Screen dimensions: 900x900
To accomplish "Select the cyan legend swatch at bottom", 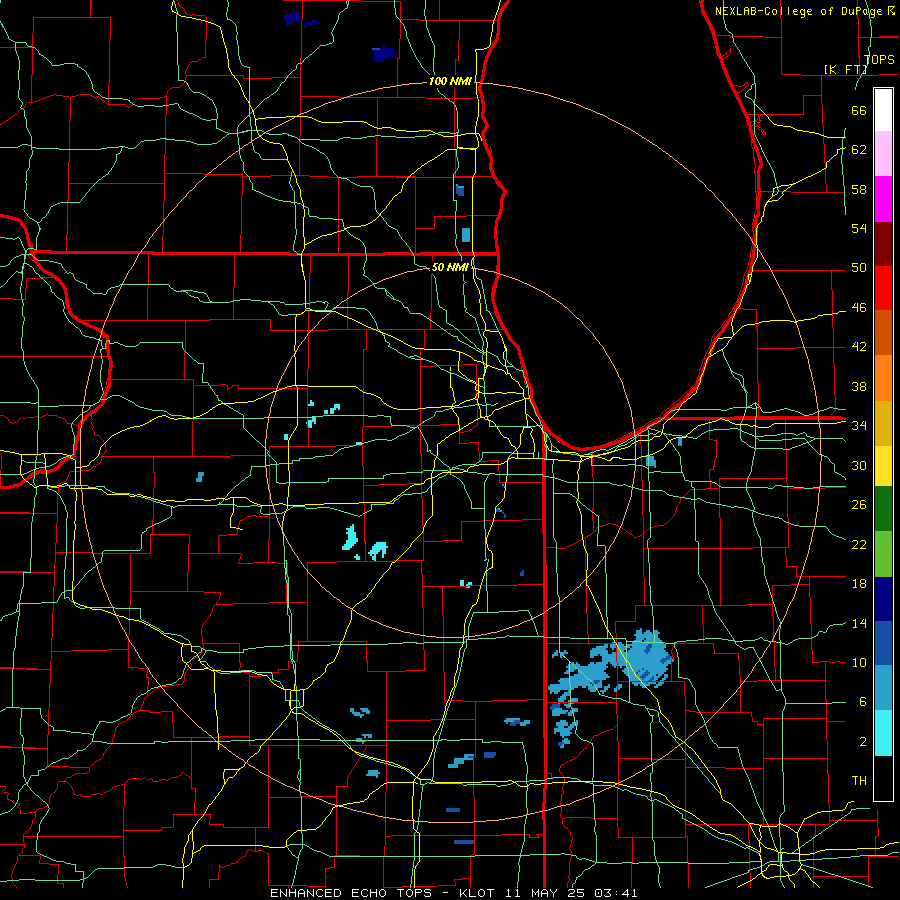I will (x=883, y=733).
